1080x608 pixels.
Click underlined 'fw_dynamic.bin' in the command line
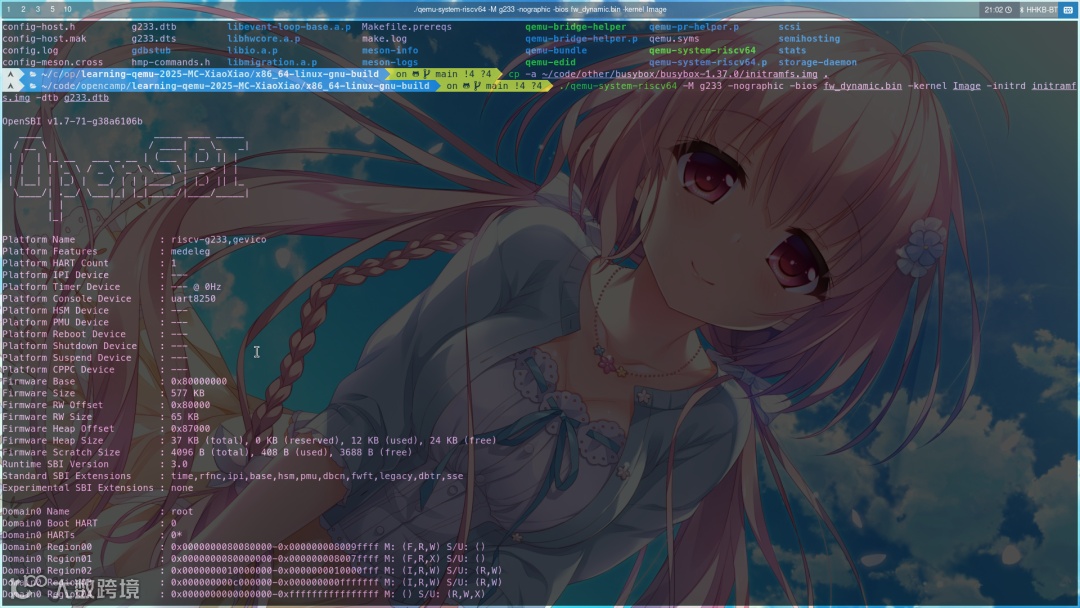coord(862,86)
